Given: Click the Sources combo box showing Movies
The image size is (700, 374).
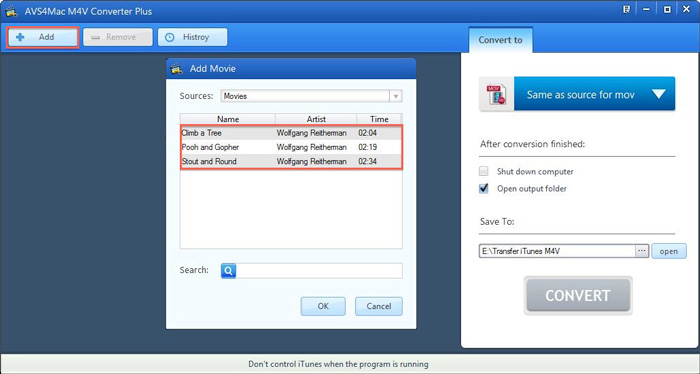Looking at the screenshot, I should pyautogui.click(x=311, y=96).
